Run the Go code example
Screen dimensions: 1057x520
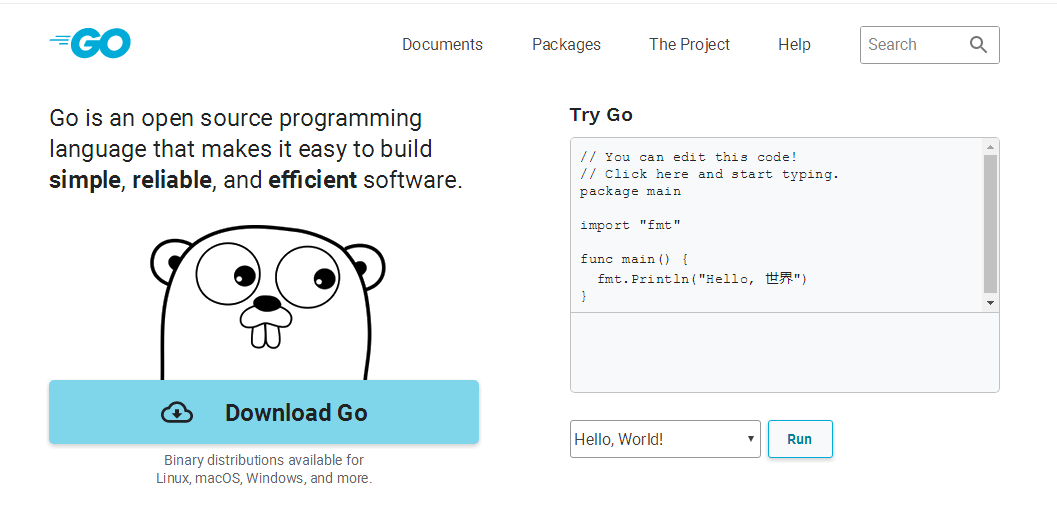pyautogui.click(x=799, y=439)
